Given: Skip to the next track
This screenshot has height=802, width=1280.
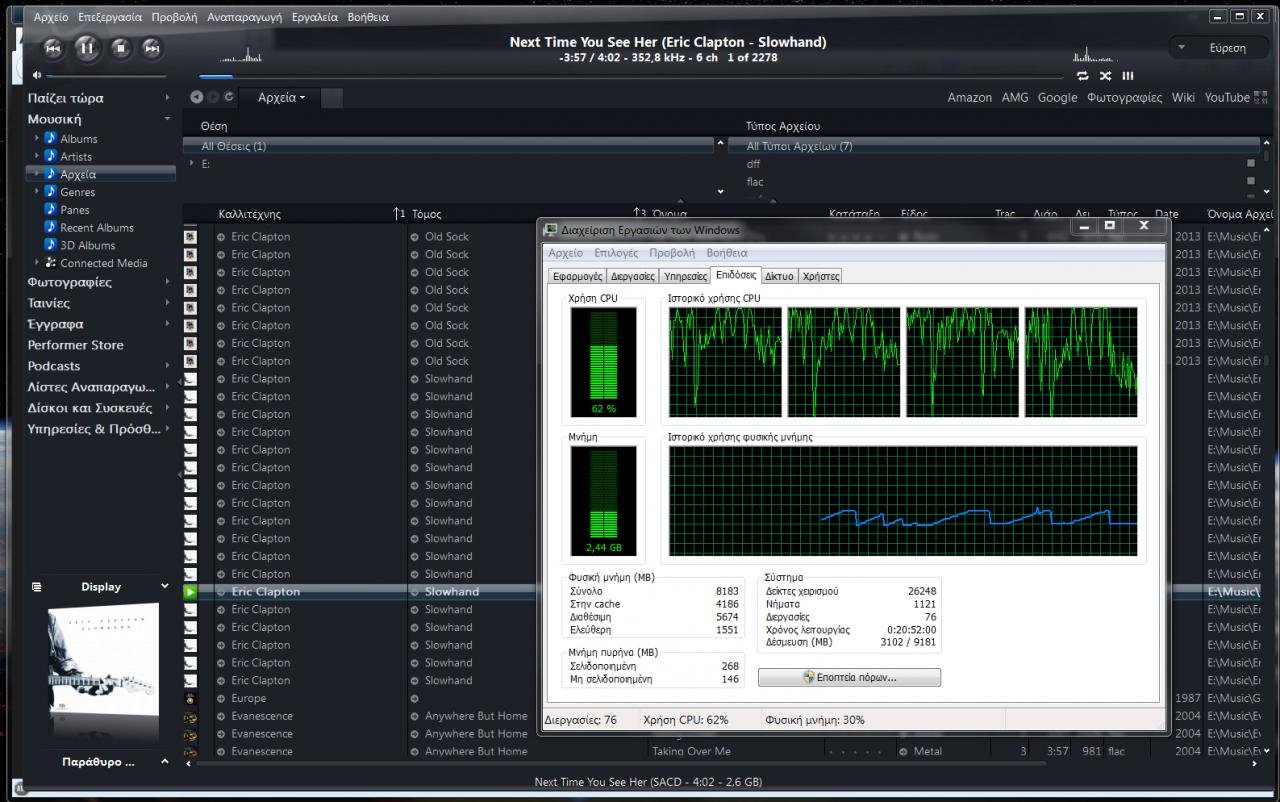Looking at the screenshot, I should click(152, 47).
